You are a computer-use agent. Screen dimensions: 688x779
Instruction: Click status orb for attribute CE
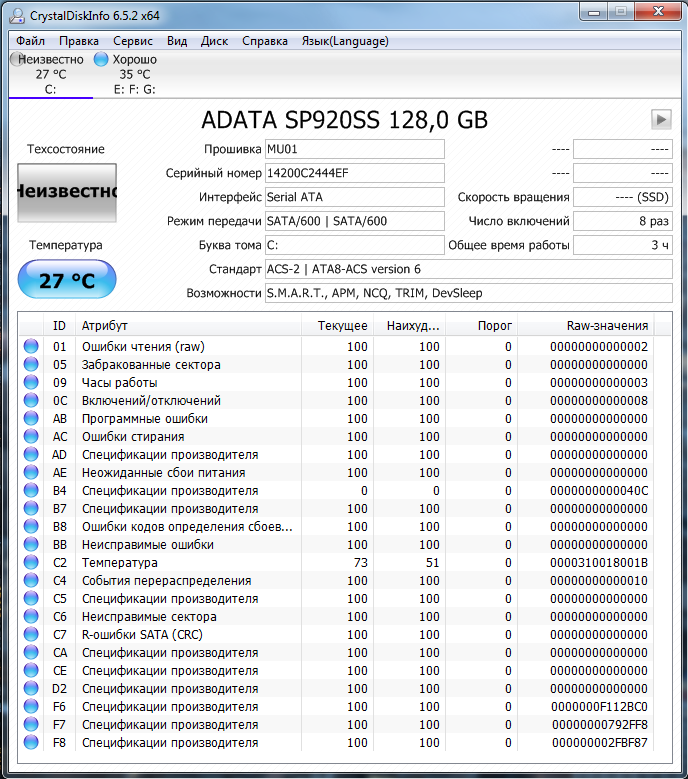31,670
